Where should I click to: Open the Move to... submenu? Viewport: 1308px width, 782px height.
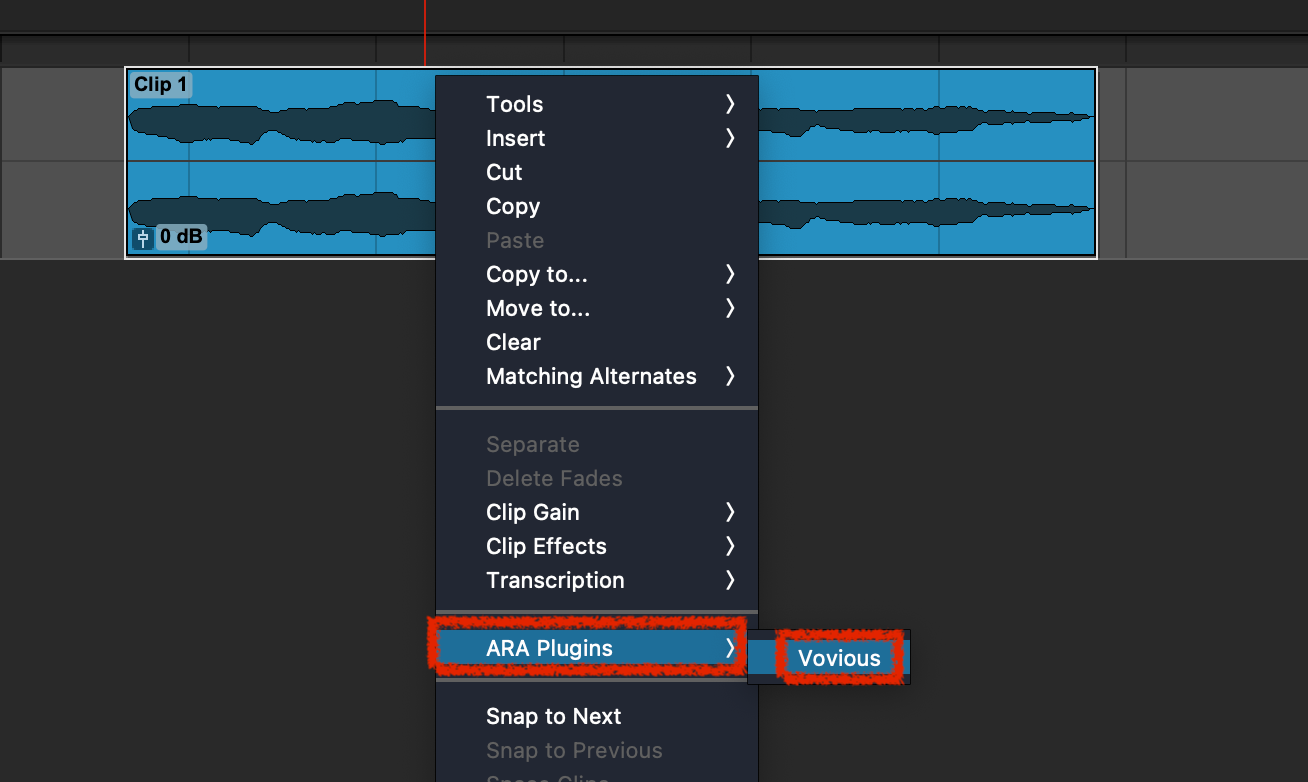(x=538, y=308)
